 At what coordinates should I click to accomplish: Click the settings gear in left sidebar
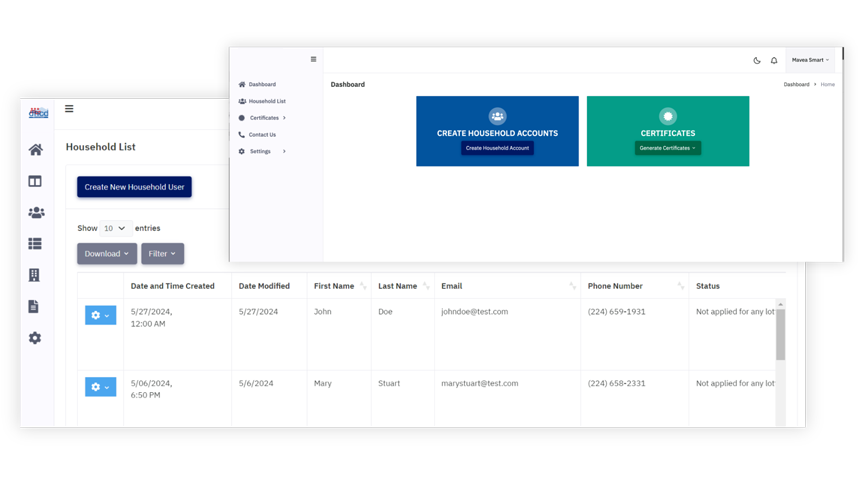click(35, 338)
